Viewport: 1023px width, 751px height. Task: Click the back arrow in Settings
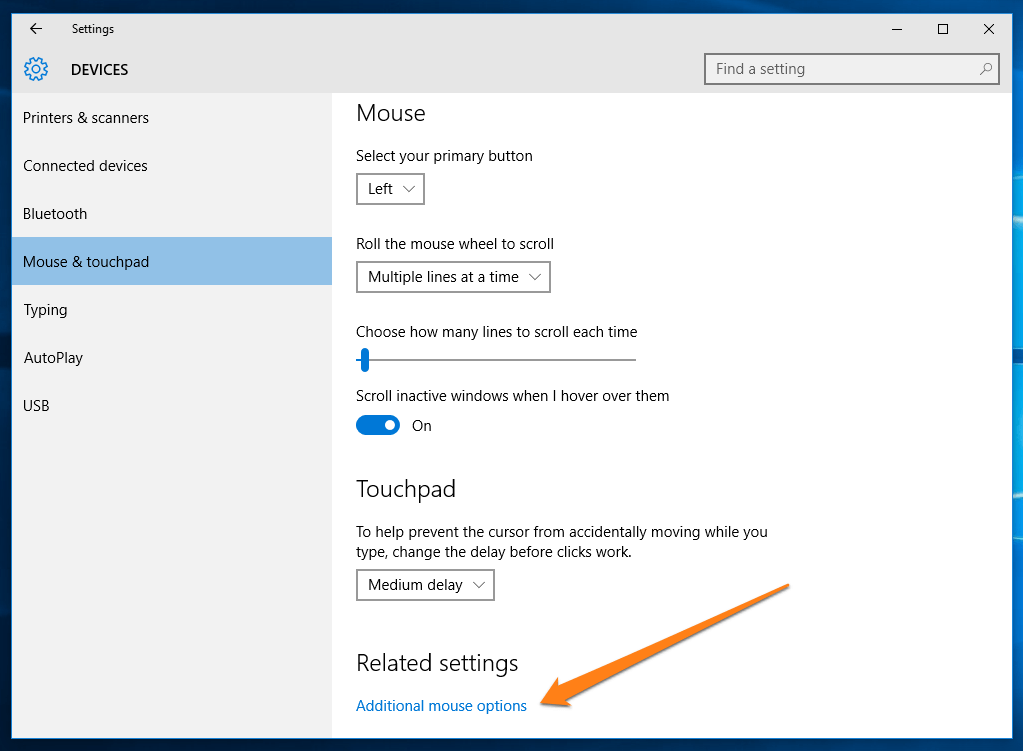[x=36, y=29]
